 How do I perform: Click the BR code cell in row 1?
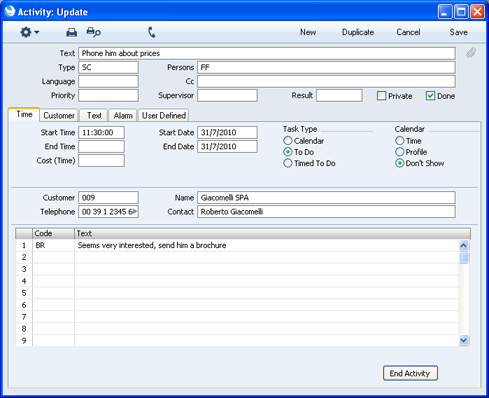53,245
